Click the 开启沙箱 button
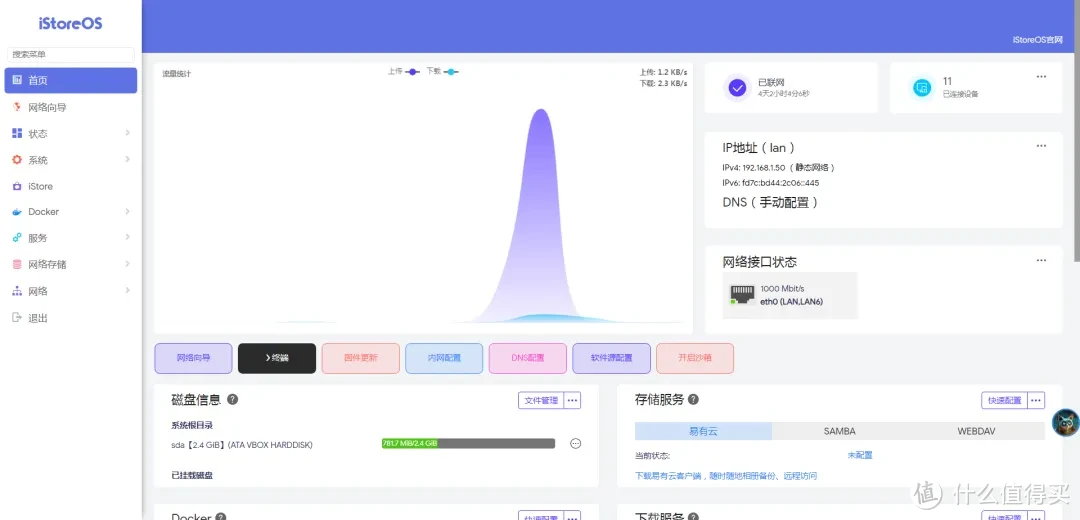 coord(695,358)
